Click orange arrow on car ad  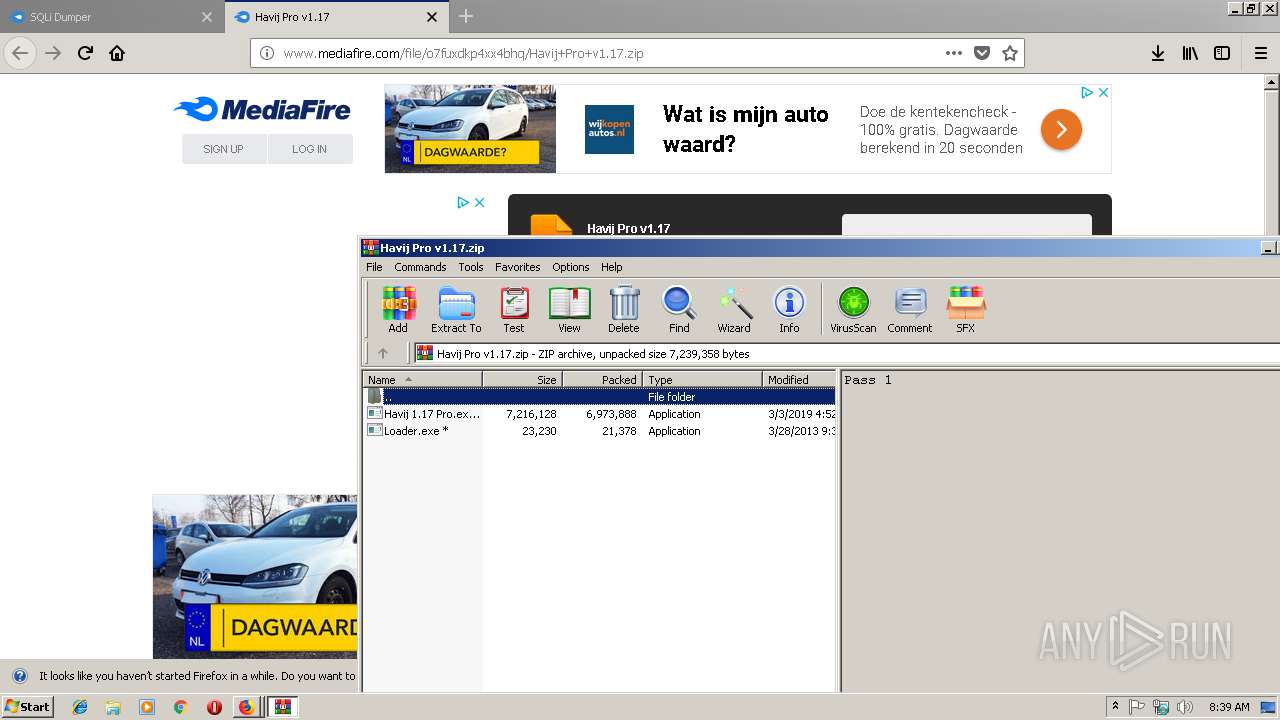tap(1061, 129)
